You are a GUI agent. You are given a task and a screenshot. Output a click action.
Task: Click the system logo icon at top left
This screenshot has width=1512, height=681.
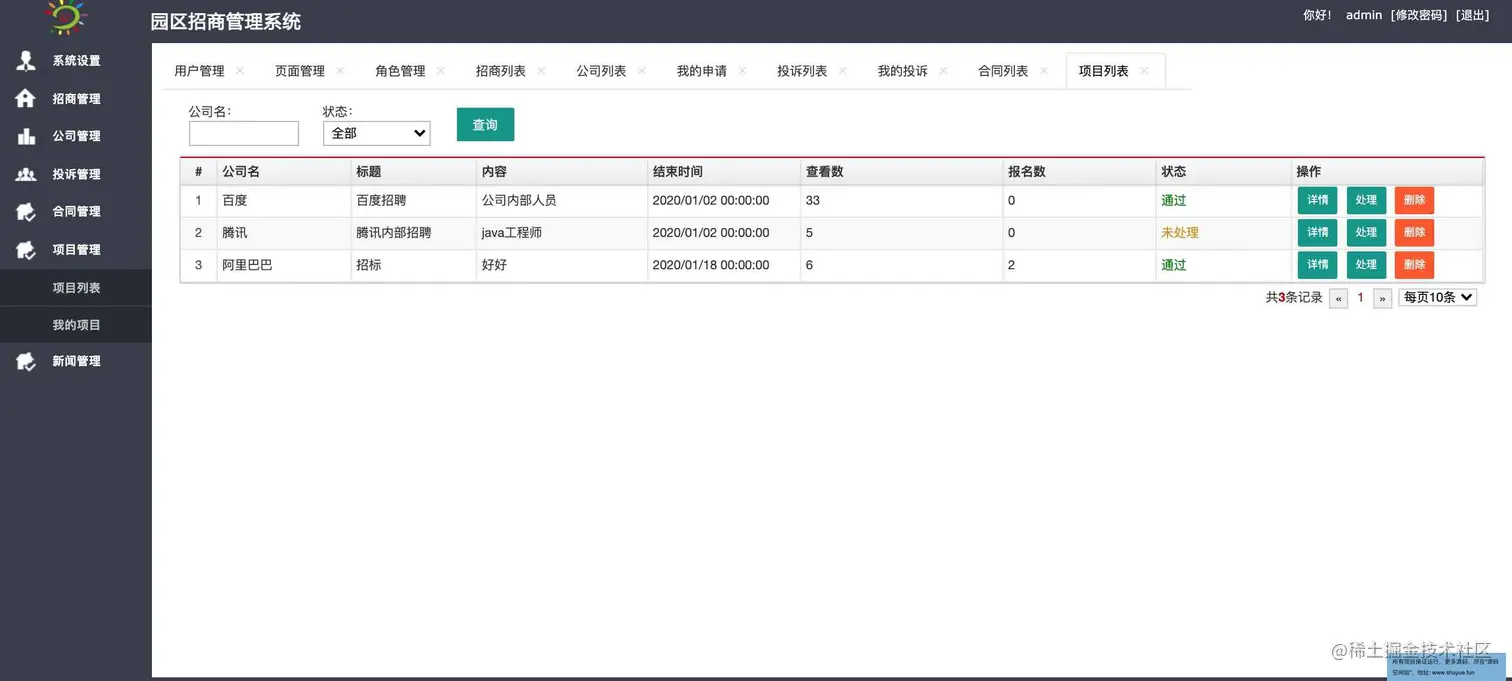(68, 16)
